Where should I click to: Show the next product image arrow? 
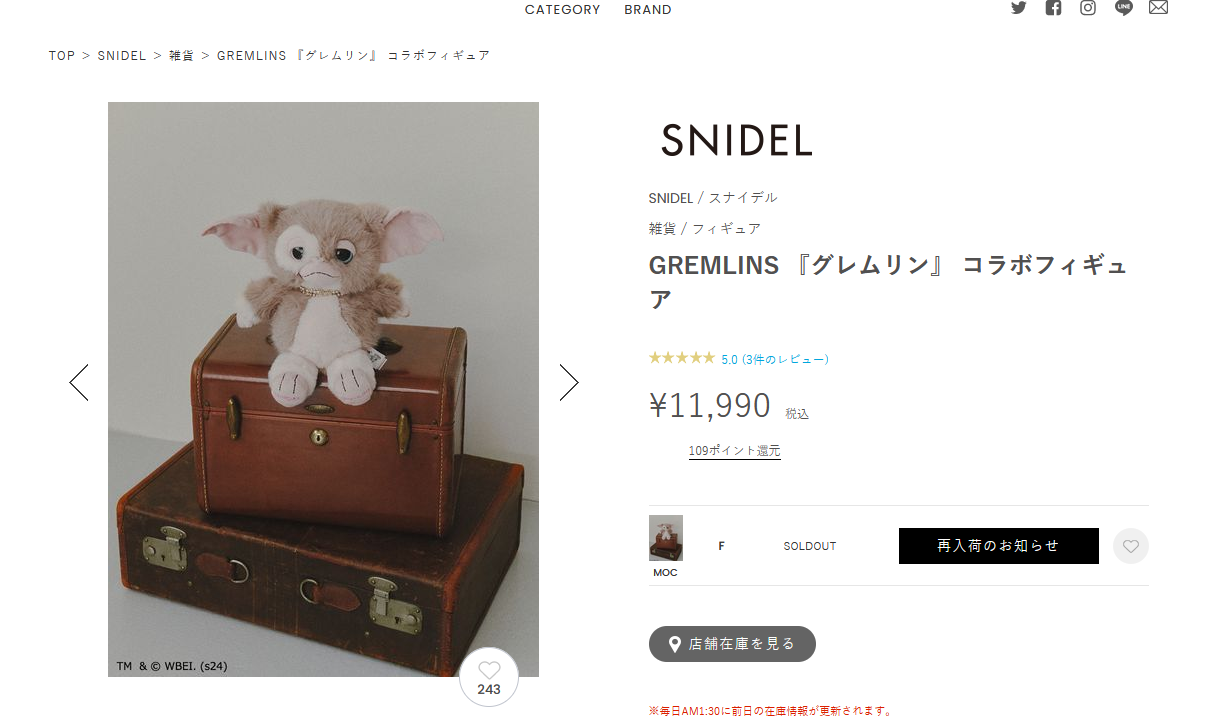[569, 382]
